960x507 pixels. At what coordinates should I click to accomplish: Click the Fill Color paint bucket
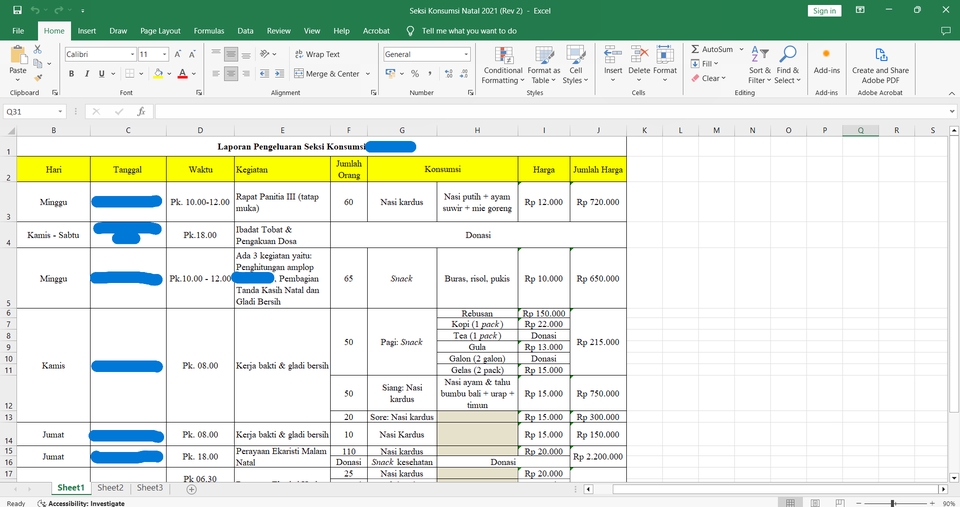click(159, 73)
